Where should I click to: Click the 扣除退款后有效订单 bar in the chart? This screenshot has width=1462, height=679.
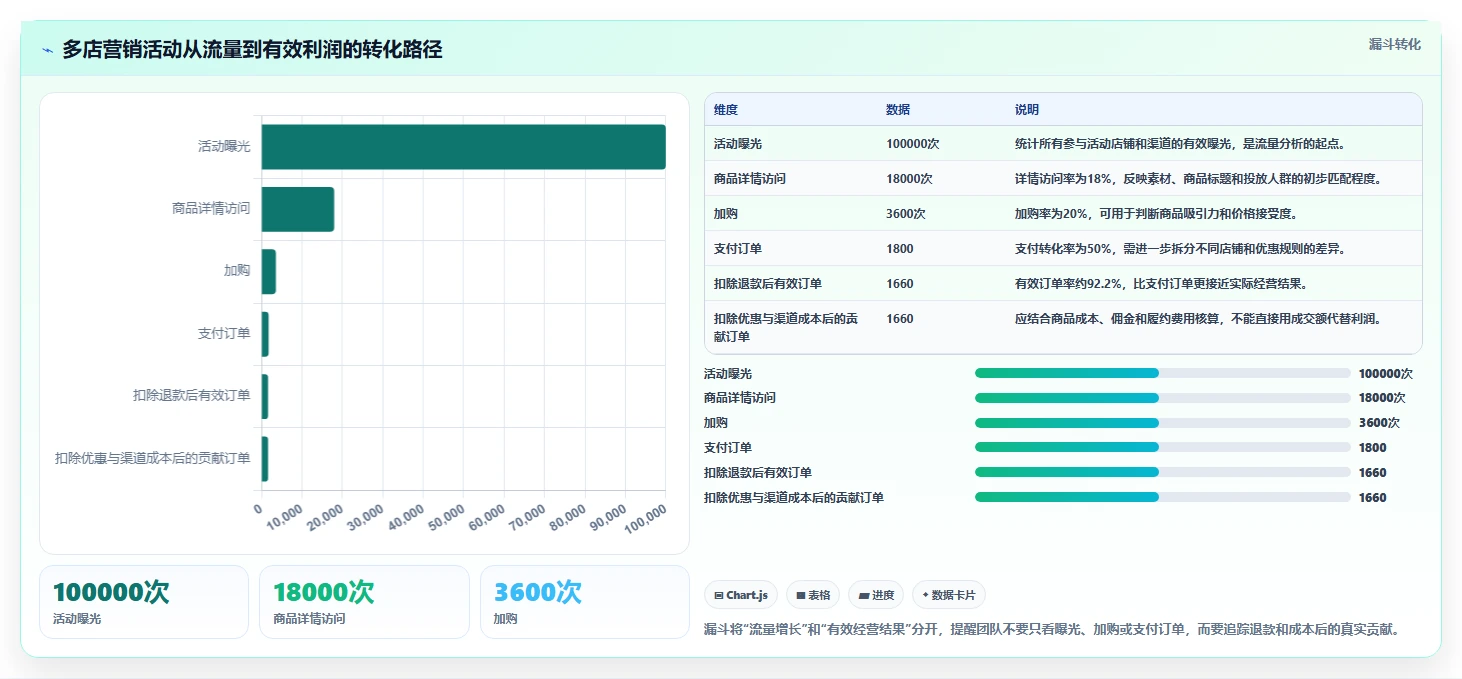coord(265,396)
